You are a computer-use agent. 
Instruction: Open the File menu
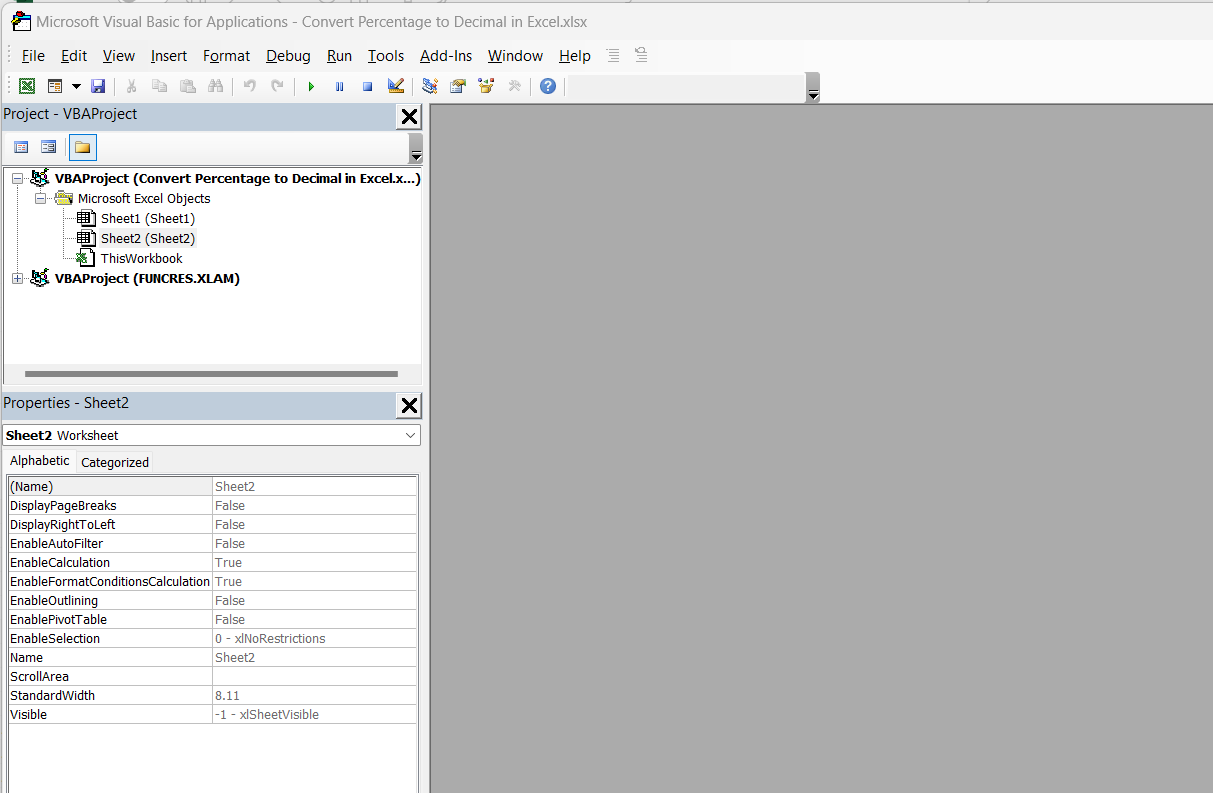click(x=33, y=56)
